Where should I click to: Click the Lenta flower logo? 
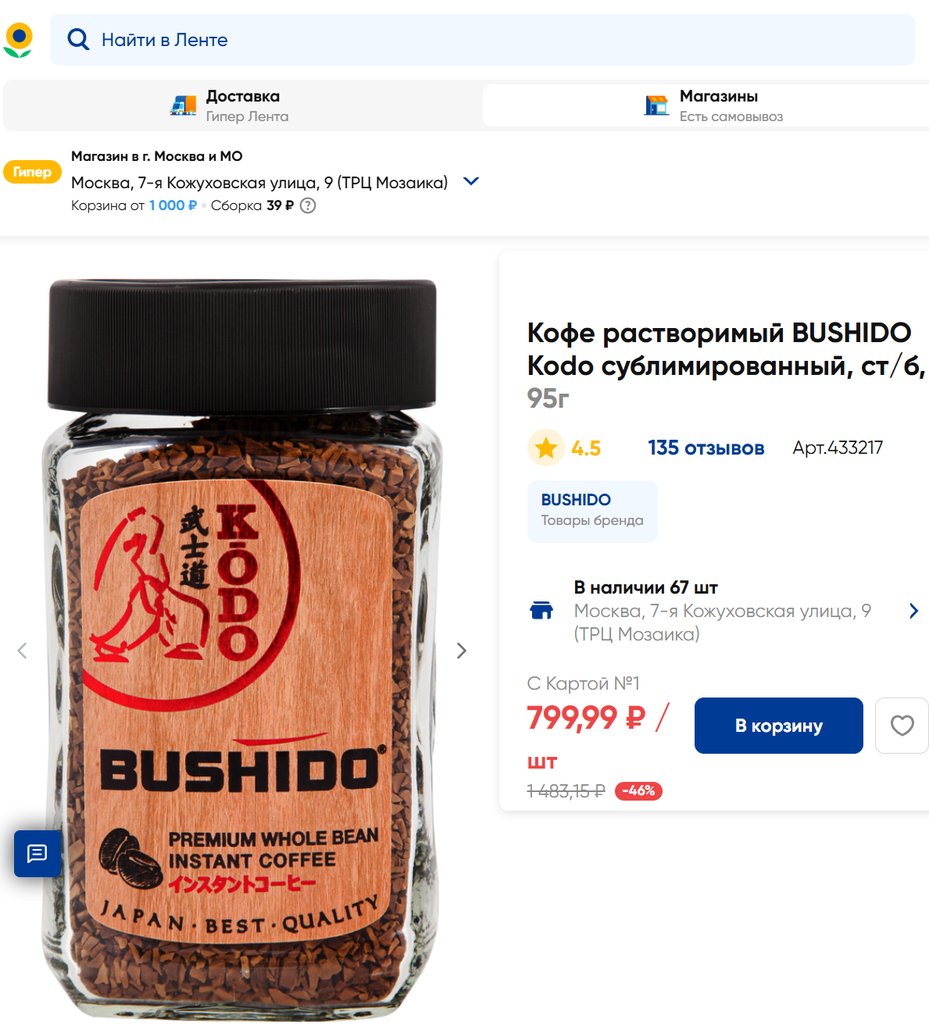click(x=18, y=40)
